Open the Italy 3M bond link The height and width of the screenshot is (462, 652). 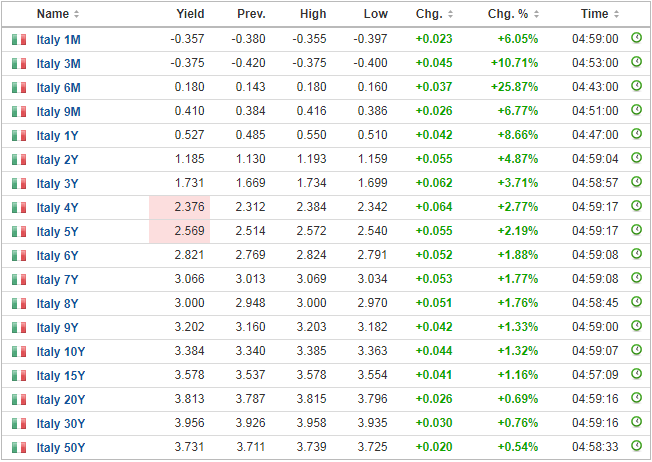58,62
